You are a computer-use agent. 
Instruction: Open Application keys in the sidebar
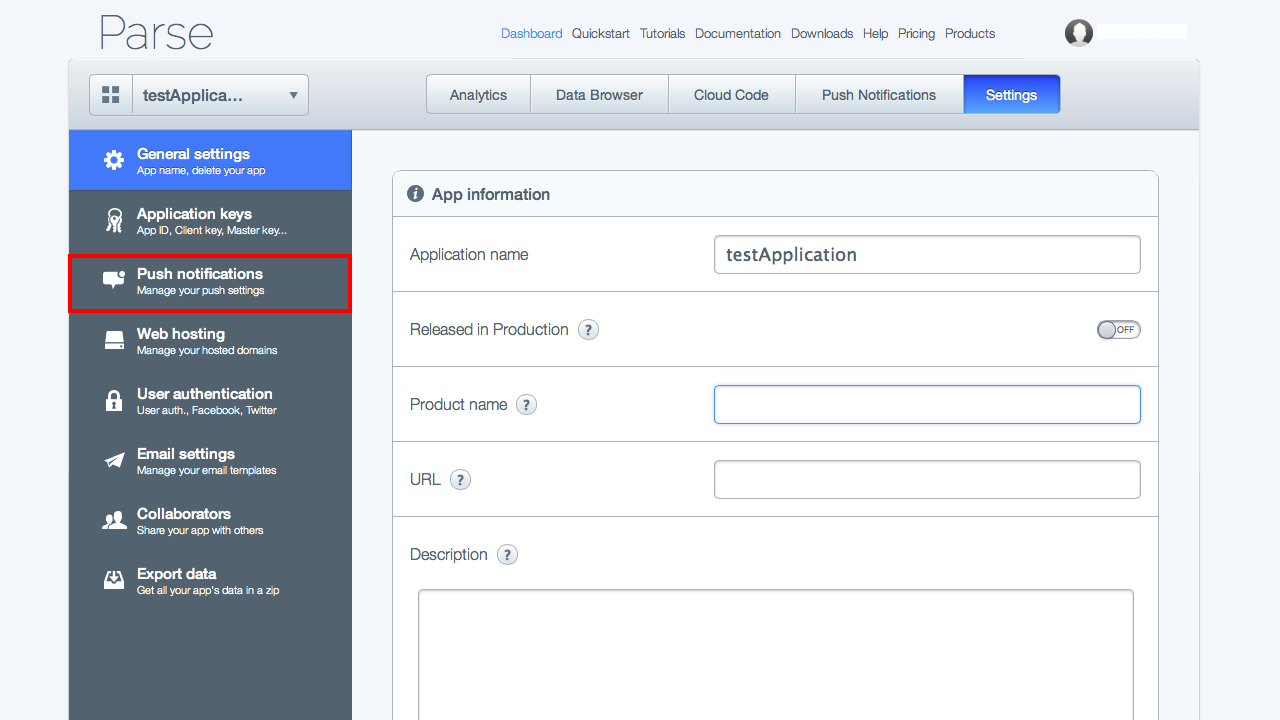click(210, 220)
